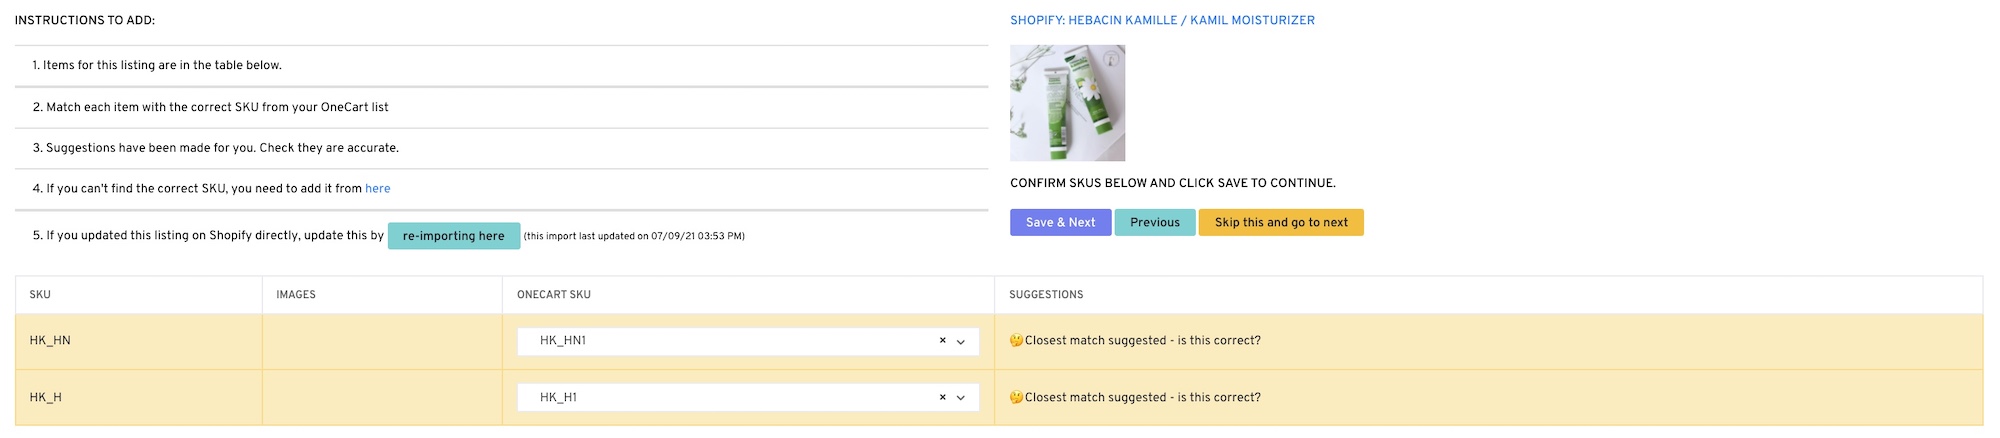Screen dimensions: 2000x438
Task: Click the SKU column header
Action: [x=40, y=295]
